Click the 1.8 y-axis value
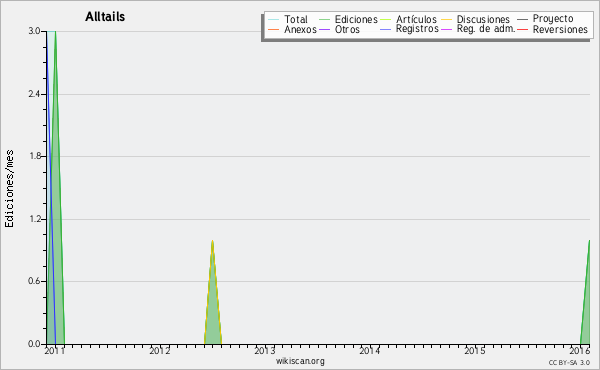The width and height of the screenshot is (600, 370). pyautogui.click(x=34, y=156)
